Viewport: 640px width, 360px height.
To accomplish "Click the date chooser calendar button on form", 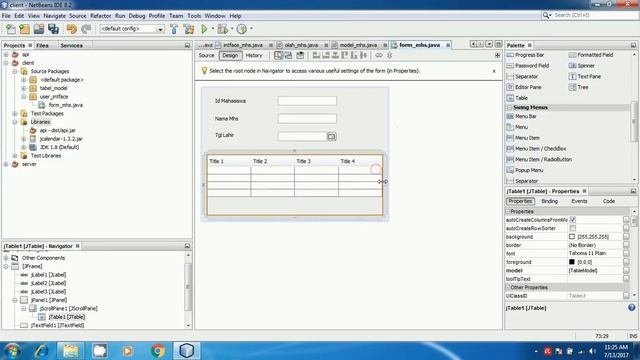I will [x=331, y=136].
